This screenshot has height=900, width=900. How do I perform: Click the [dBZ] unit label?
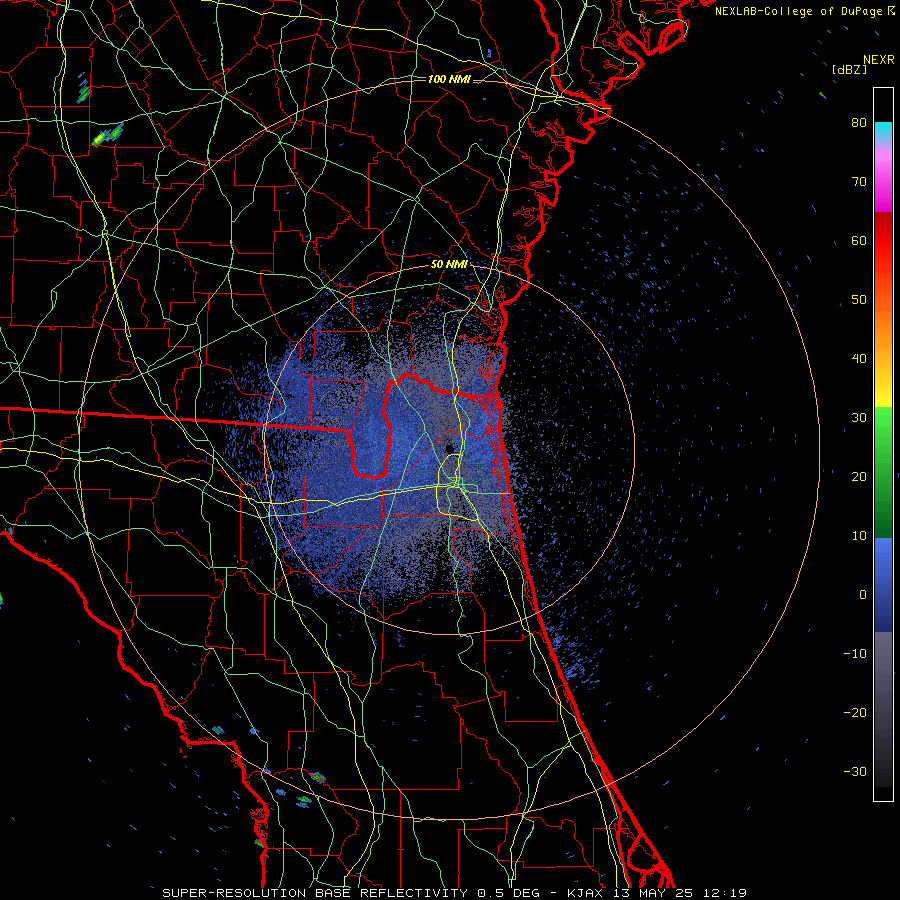tap(849, 69)
